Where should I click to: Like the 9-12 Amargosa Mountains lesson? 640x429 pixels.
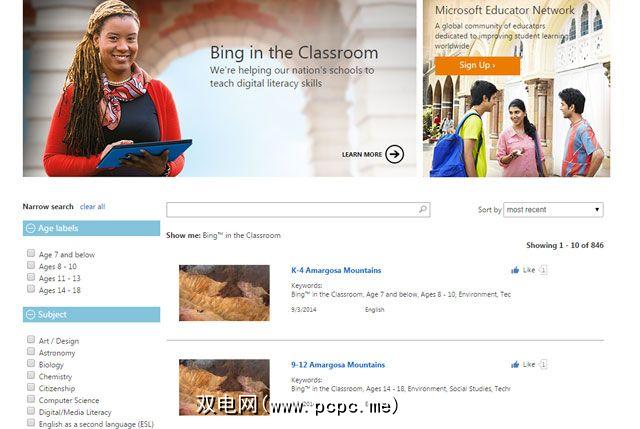point(523,365)
